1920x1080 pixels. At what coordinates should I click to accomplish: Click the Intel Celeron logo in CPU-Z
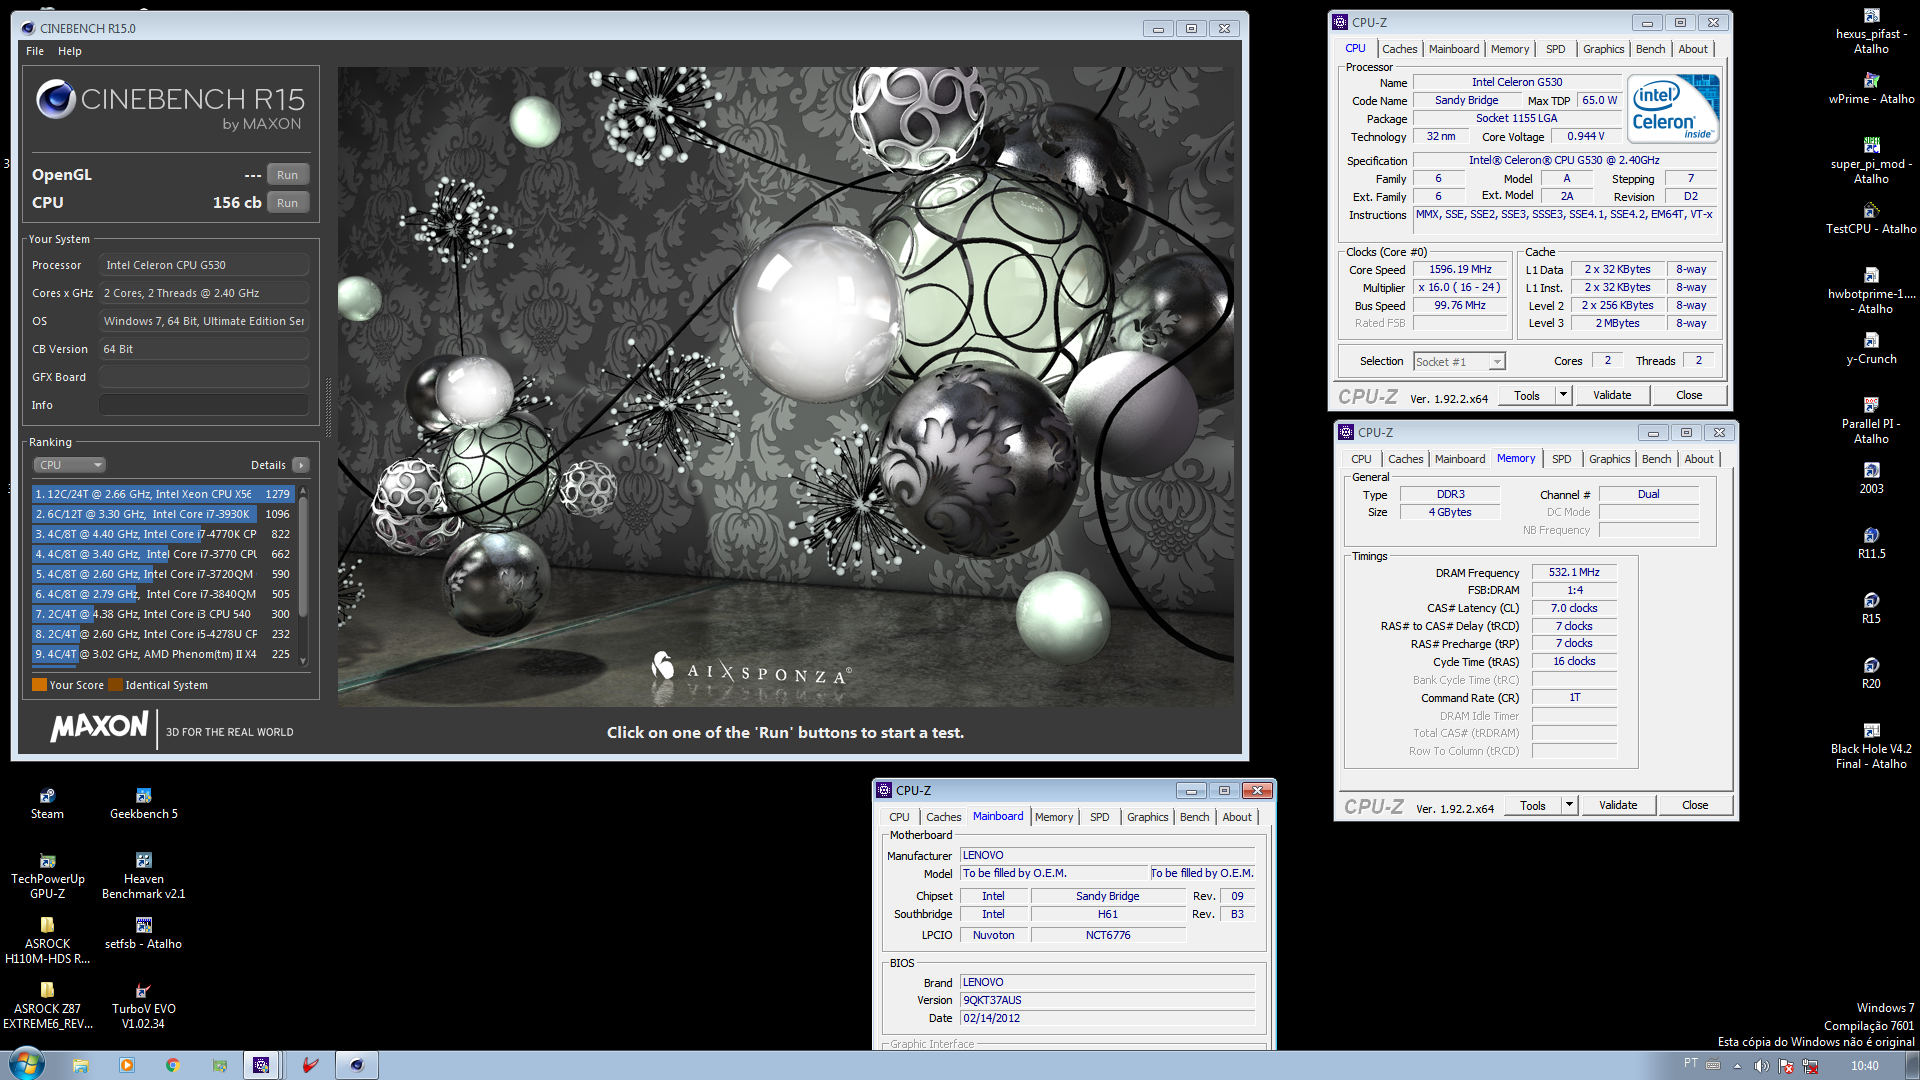coord(1673,109)
